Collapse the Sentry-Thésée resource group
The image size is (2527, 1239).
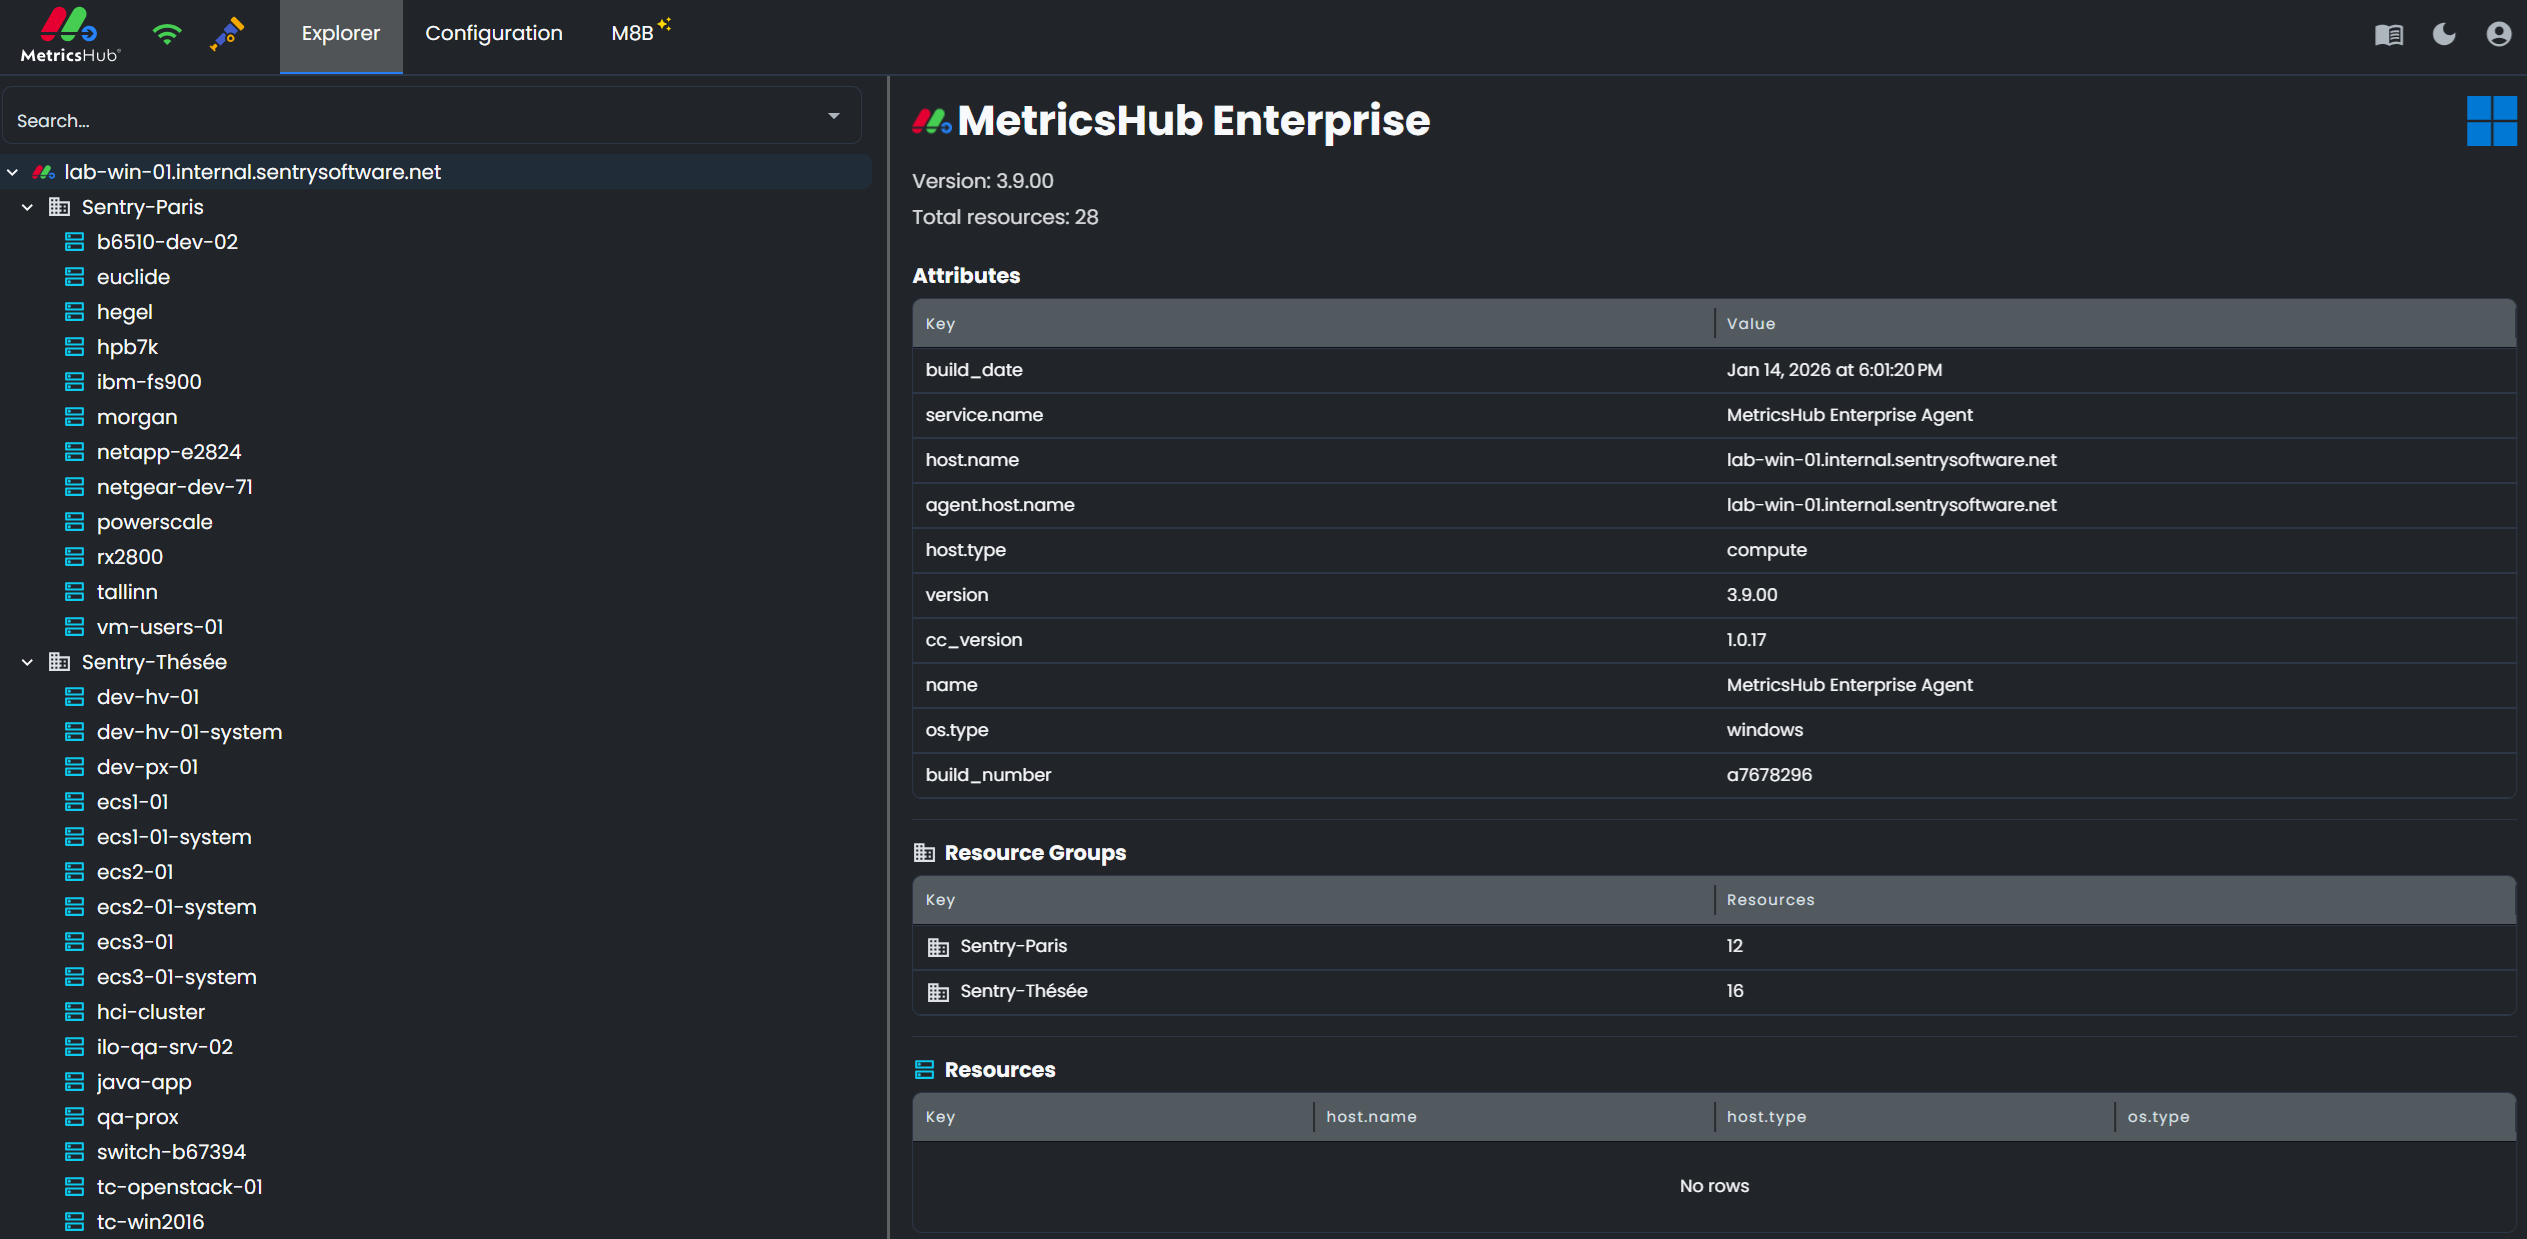coord(27,661)
